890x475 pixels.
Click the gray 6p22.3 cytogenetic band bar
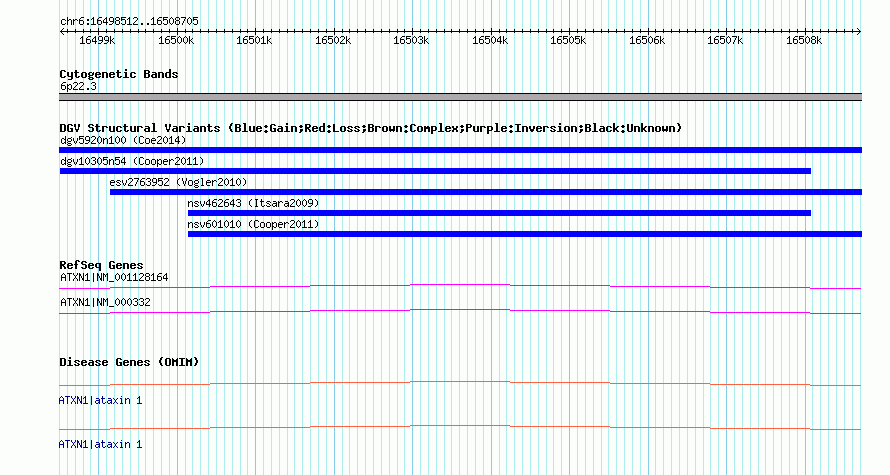click(x=460, y=97)
